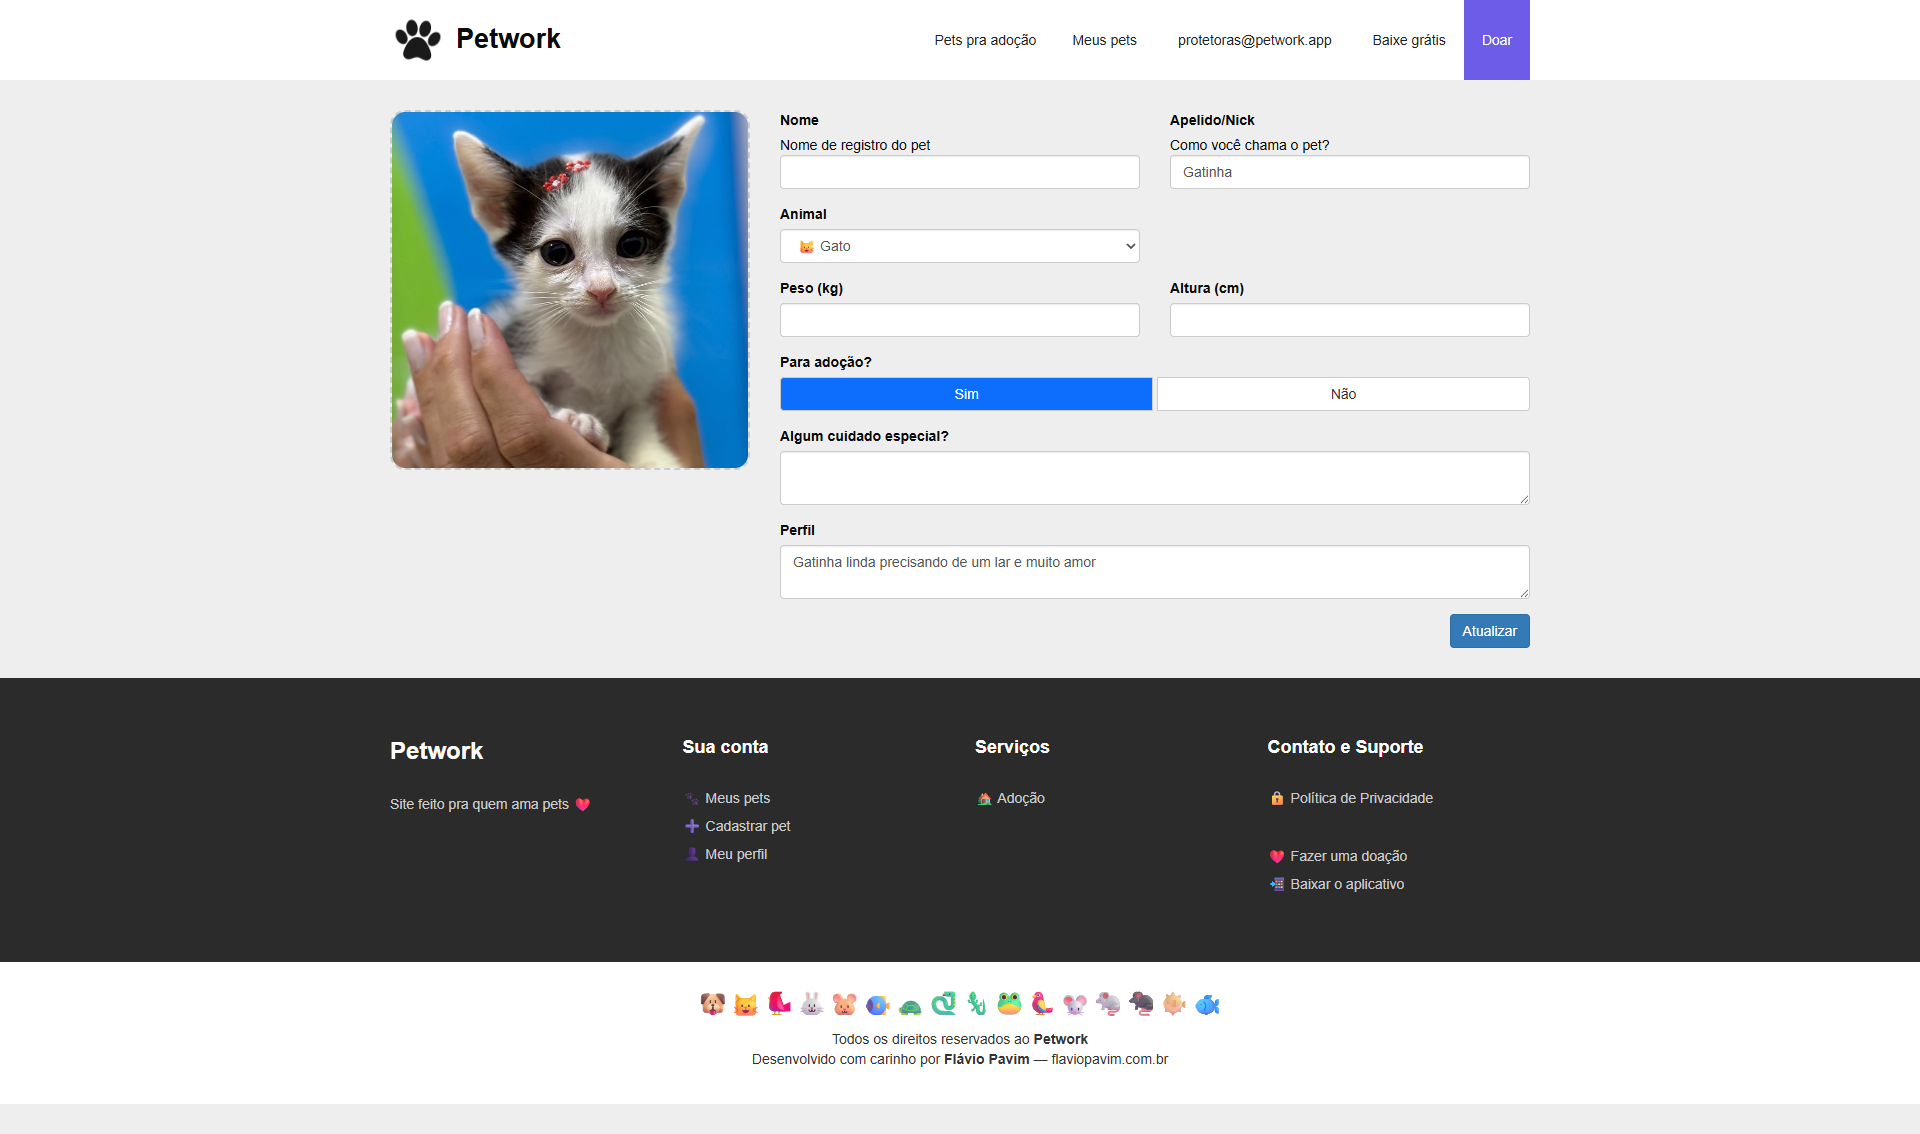The width and height of the screenshot is (1920, 1134).
Task: Focus the Algum cuidado especial textarea
Action: tap(1155, 478)
